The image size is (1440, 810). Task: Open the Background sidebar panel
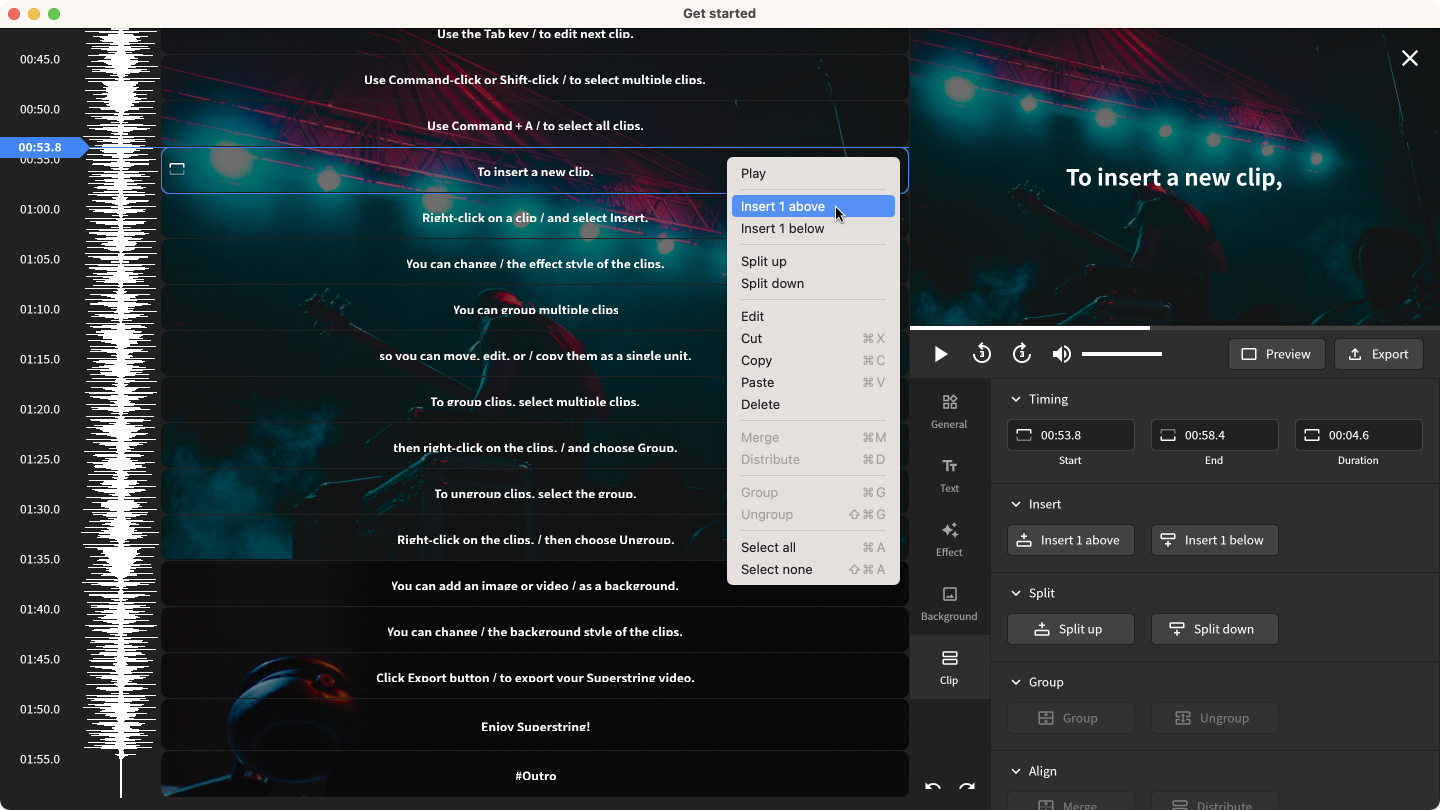(x=949, y=602)
